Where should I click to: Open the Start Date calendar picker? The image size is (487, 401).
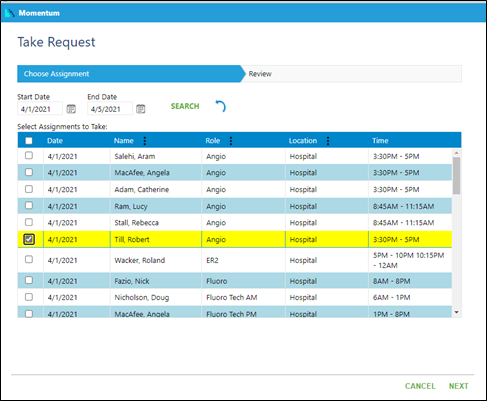[x=71, y=109]
